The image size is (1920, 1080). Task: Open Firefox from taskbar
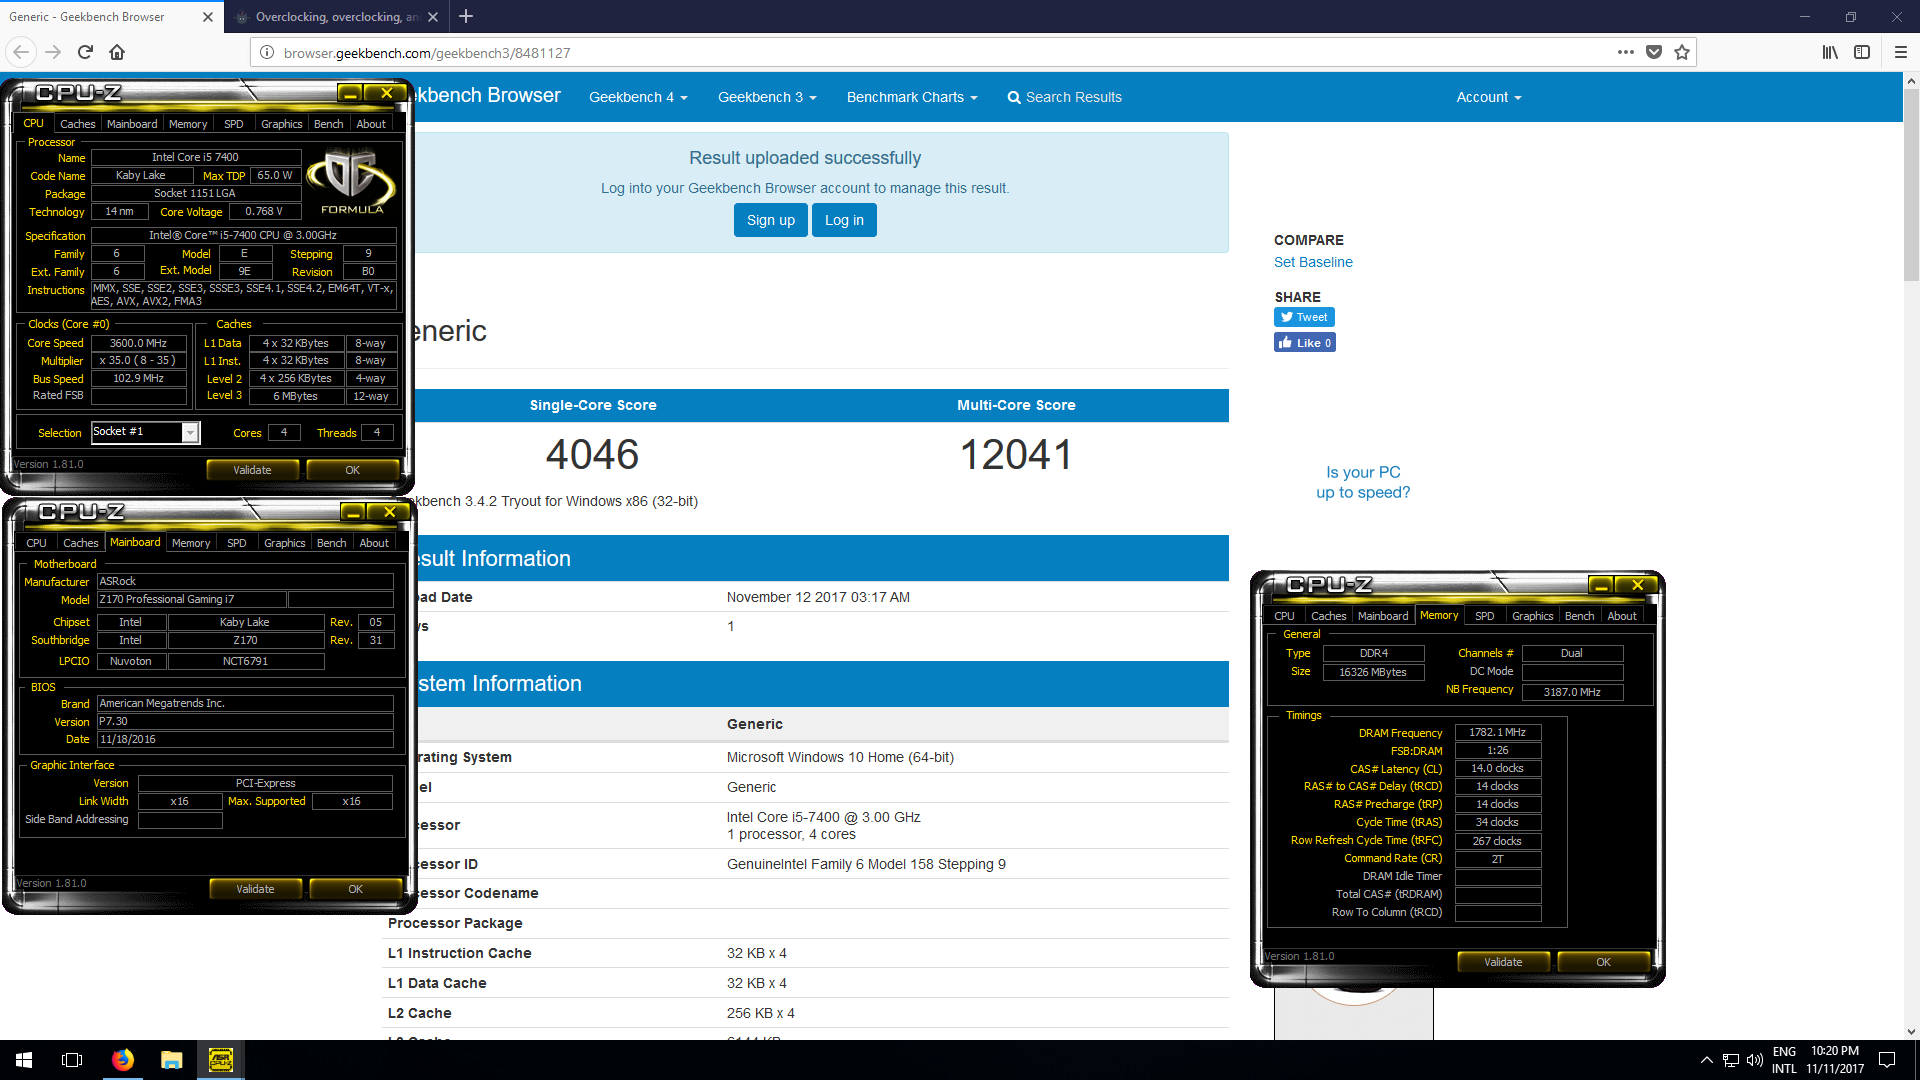click(123, 1060)
